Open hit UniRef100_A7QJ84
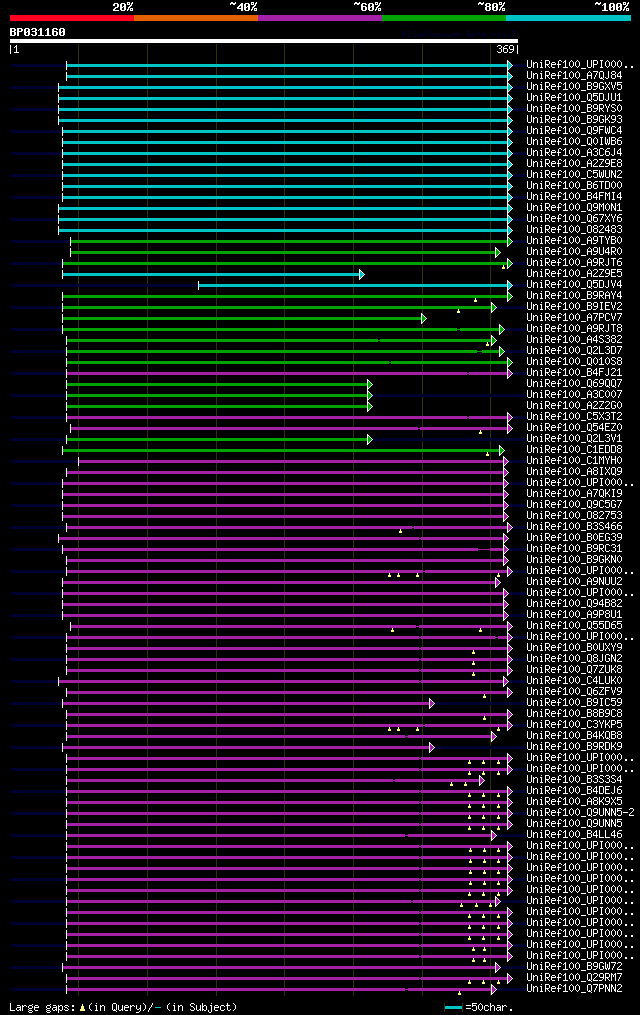 (575, 76)
